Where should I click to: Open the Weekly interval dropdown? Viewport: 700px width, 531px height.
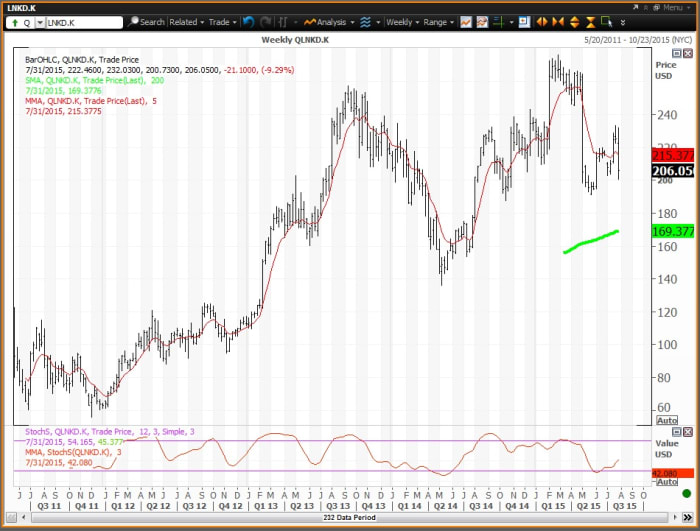tap(402, 21)
